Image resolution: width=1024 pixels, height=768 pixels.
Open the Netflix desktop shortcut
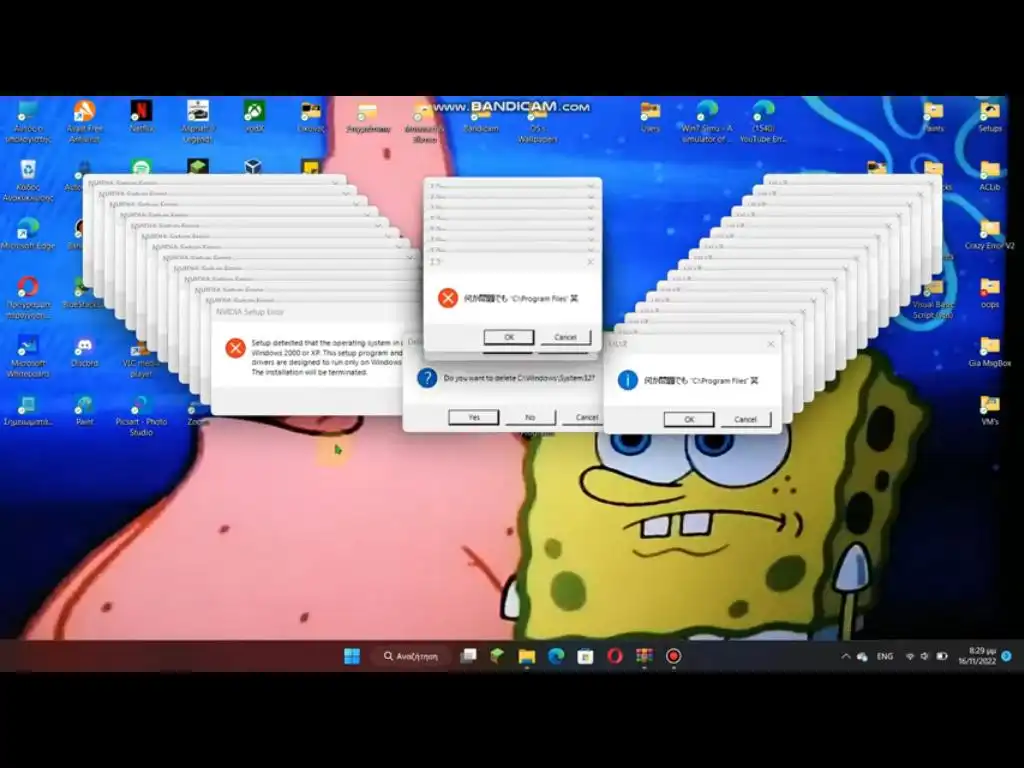pos(141,116)
